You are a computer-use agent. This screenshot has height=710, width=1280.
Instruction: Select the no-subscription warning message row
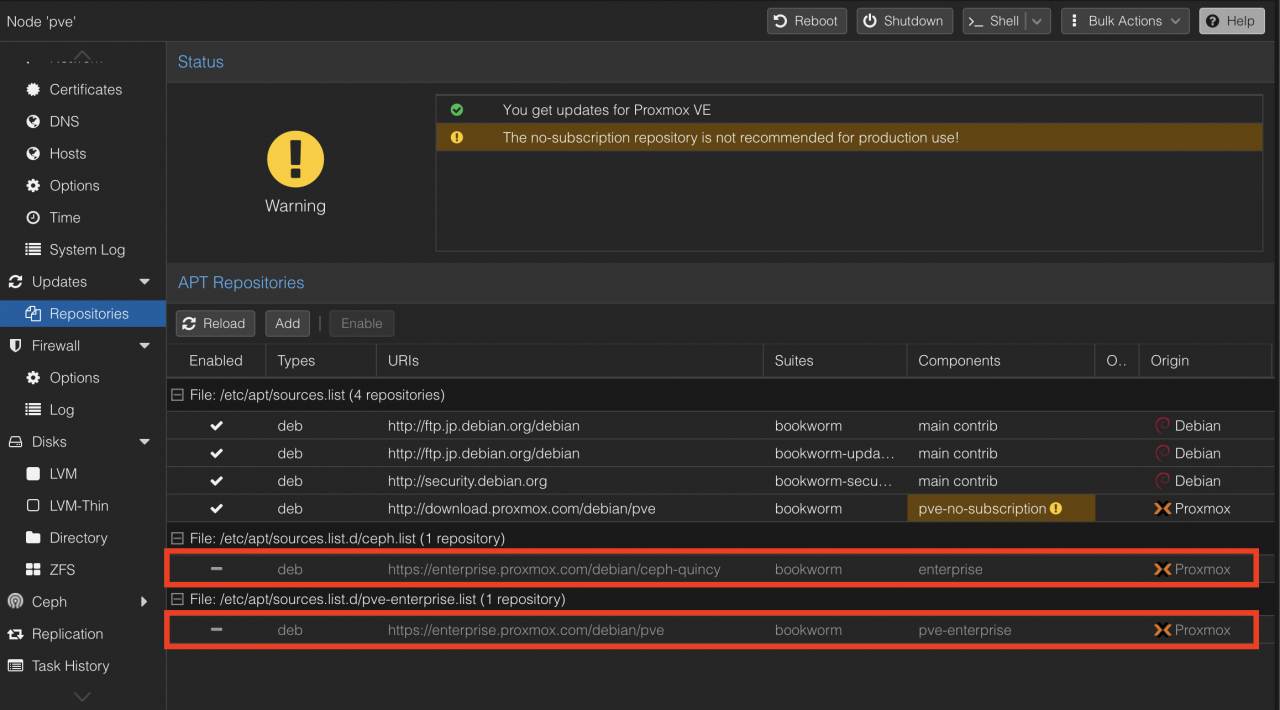pyautogui.click(x=849, y=137)
